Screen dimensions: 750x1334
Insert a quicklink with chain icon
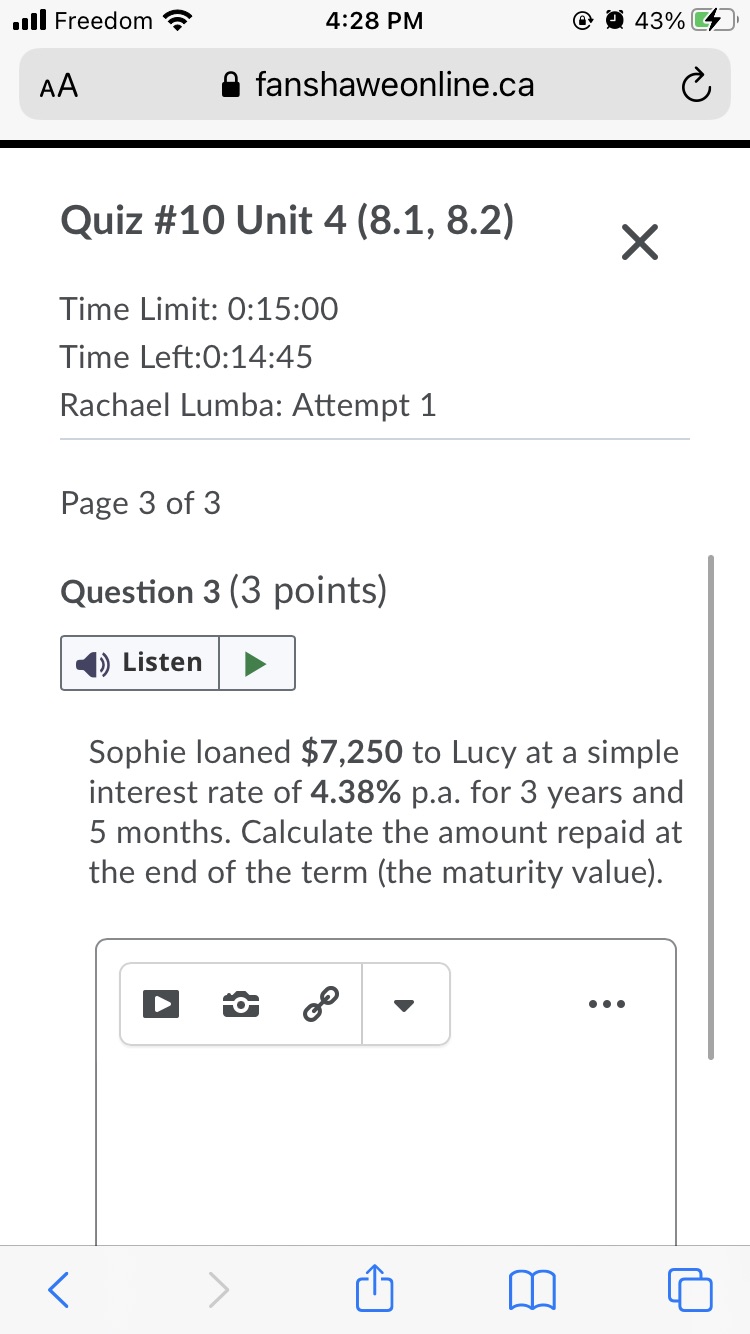point(320,1002)
